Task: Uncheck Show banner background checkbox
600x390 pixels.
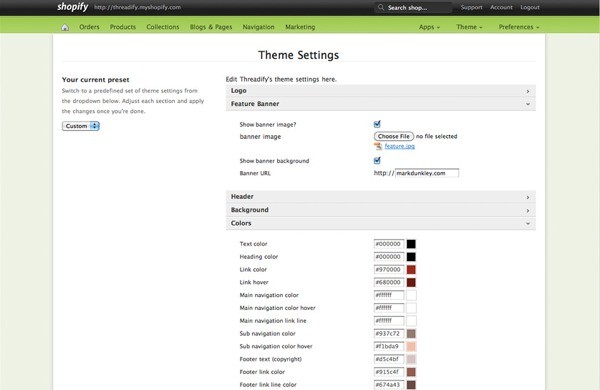Action: click(377, 160)
